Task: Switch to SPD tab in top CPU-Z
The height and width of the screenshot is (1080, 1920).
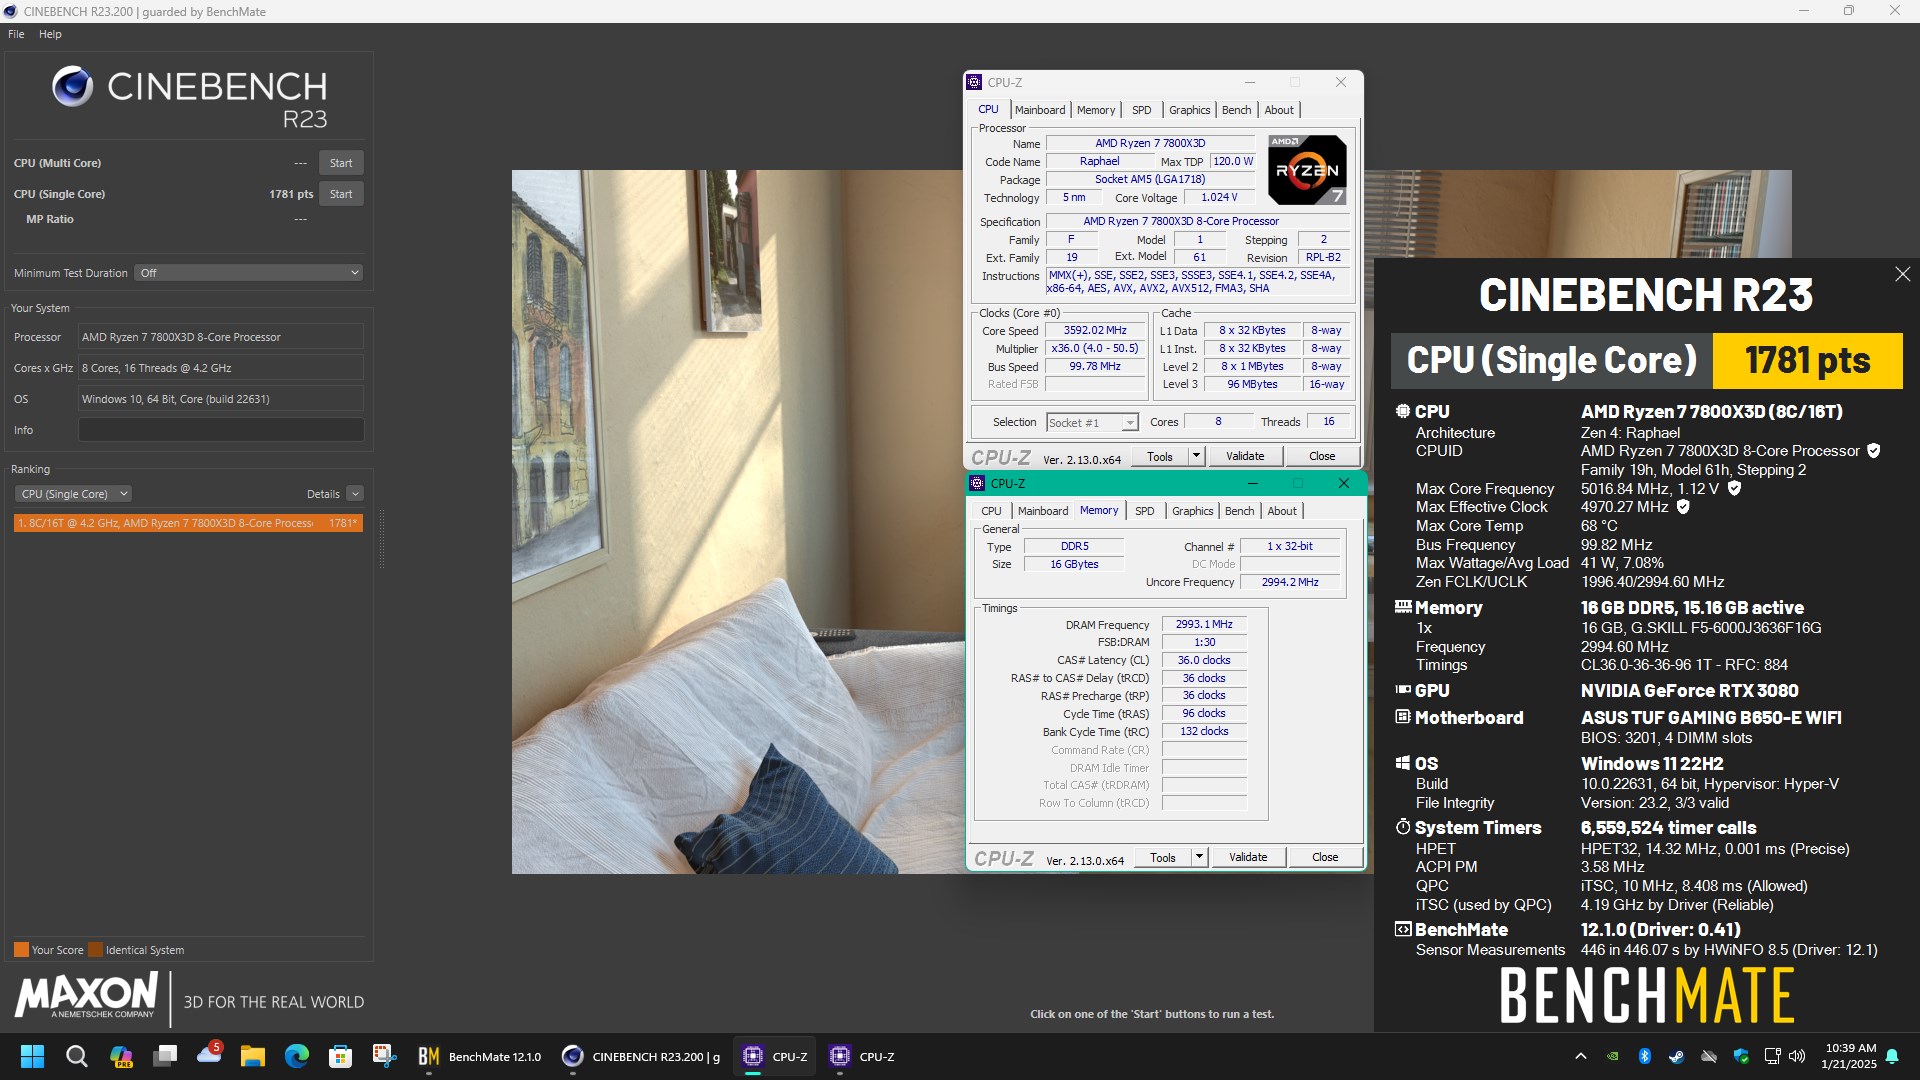Action: tap(1142, 110)
